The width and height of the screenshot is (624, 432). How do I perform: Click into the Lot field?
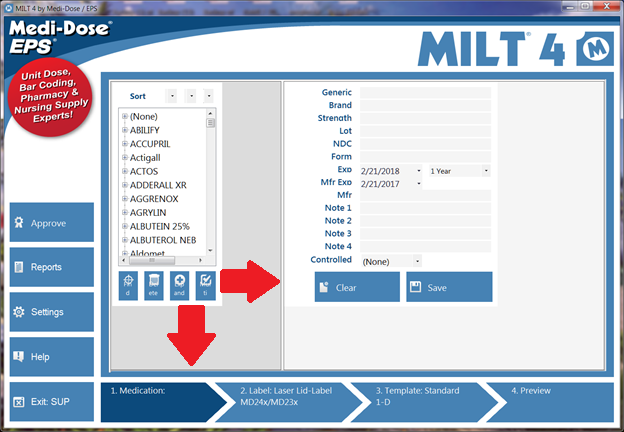(x=425, y=131)
